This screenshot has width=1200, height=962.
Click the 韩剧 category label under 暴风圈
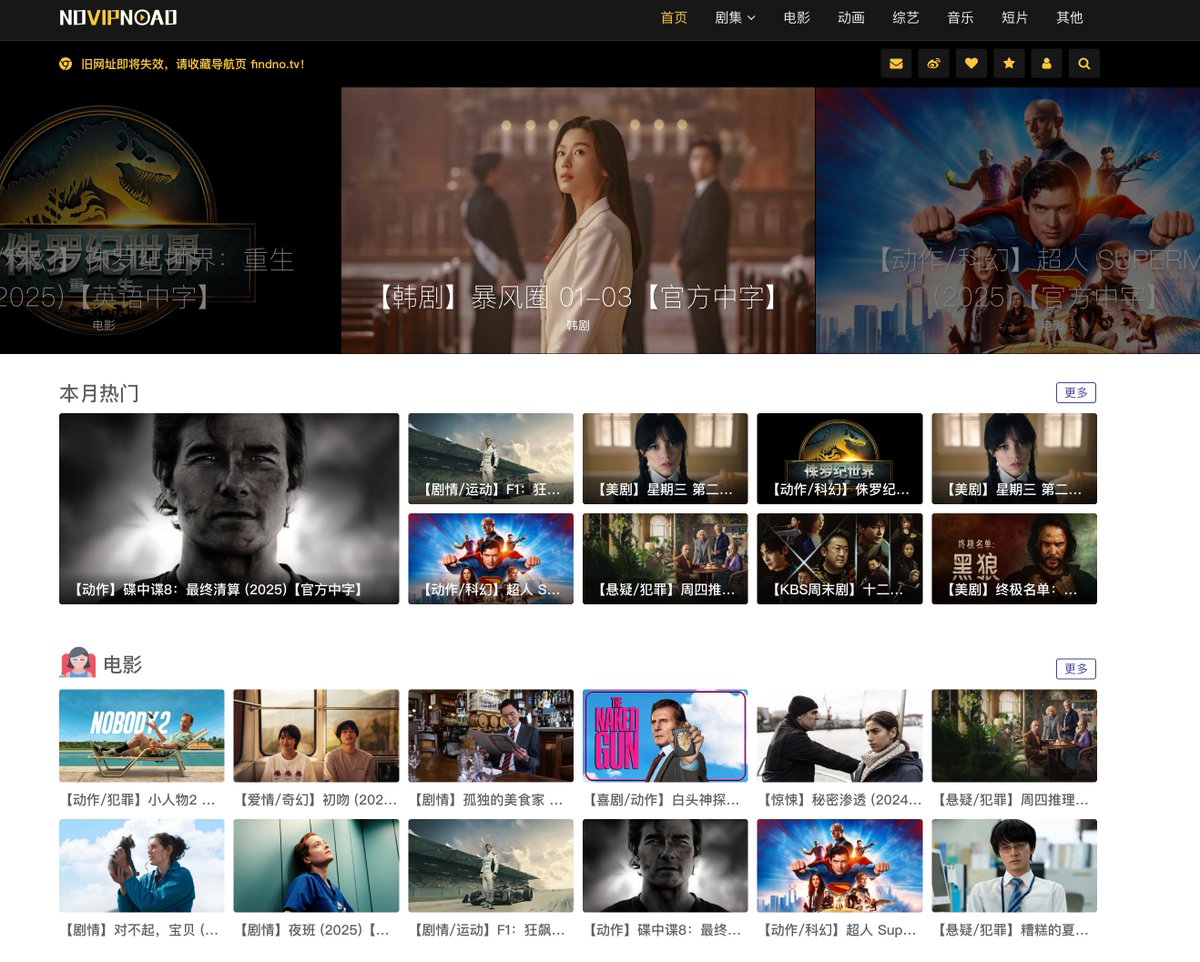click(578, 325)
